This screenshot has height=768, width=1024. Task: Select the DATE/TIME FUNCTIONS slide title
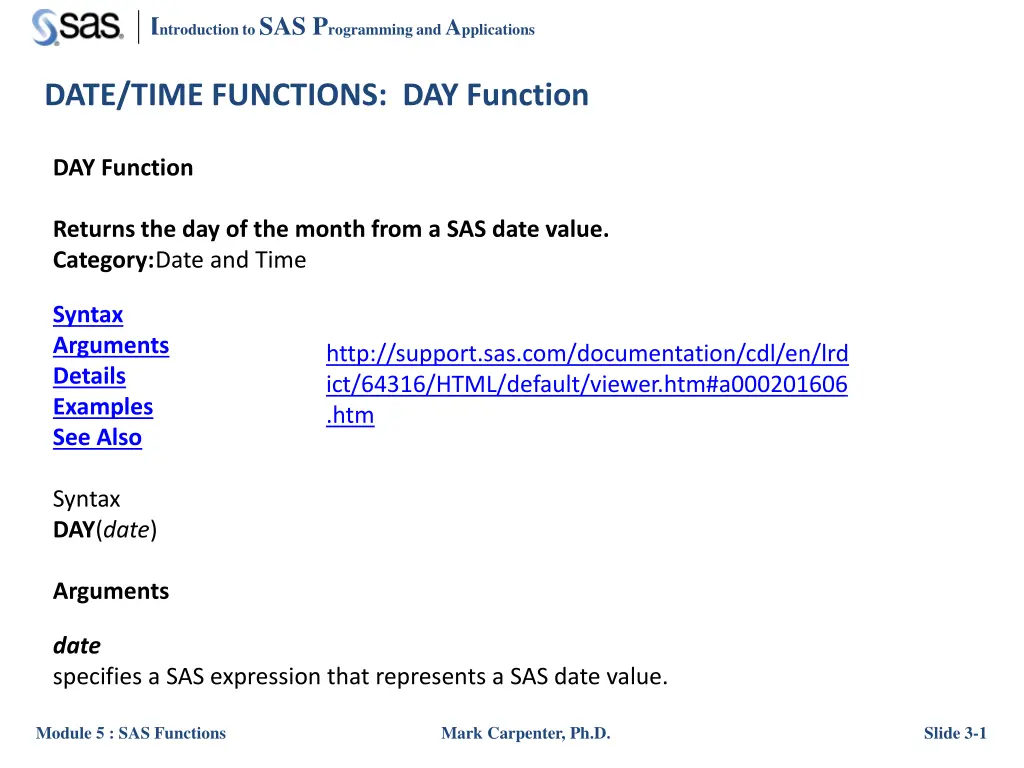point(317,95)
